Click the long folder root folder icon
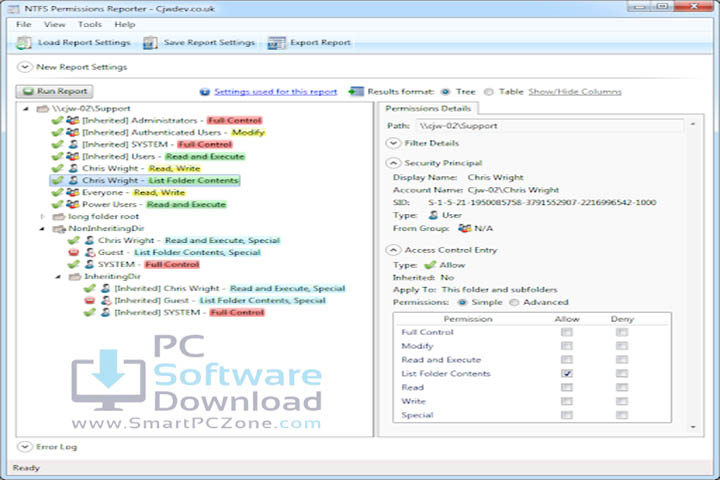The width and height of the screenshot is (720, 480). pyautogui.click(x=58, y=216)
